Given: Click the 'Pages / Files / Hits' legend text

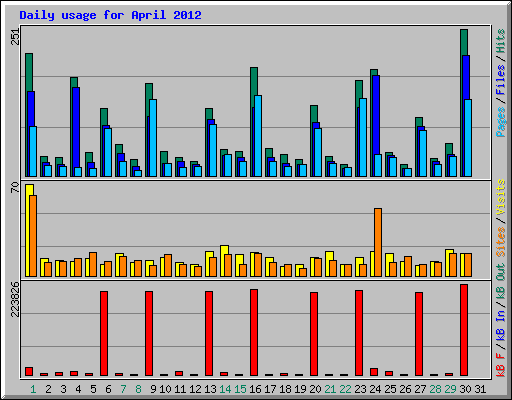Looking at the screenshot, I should pos(500,83).
